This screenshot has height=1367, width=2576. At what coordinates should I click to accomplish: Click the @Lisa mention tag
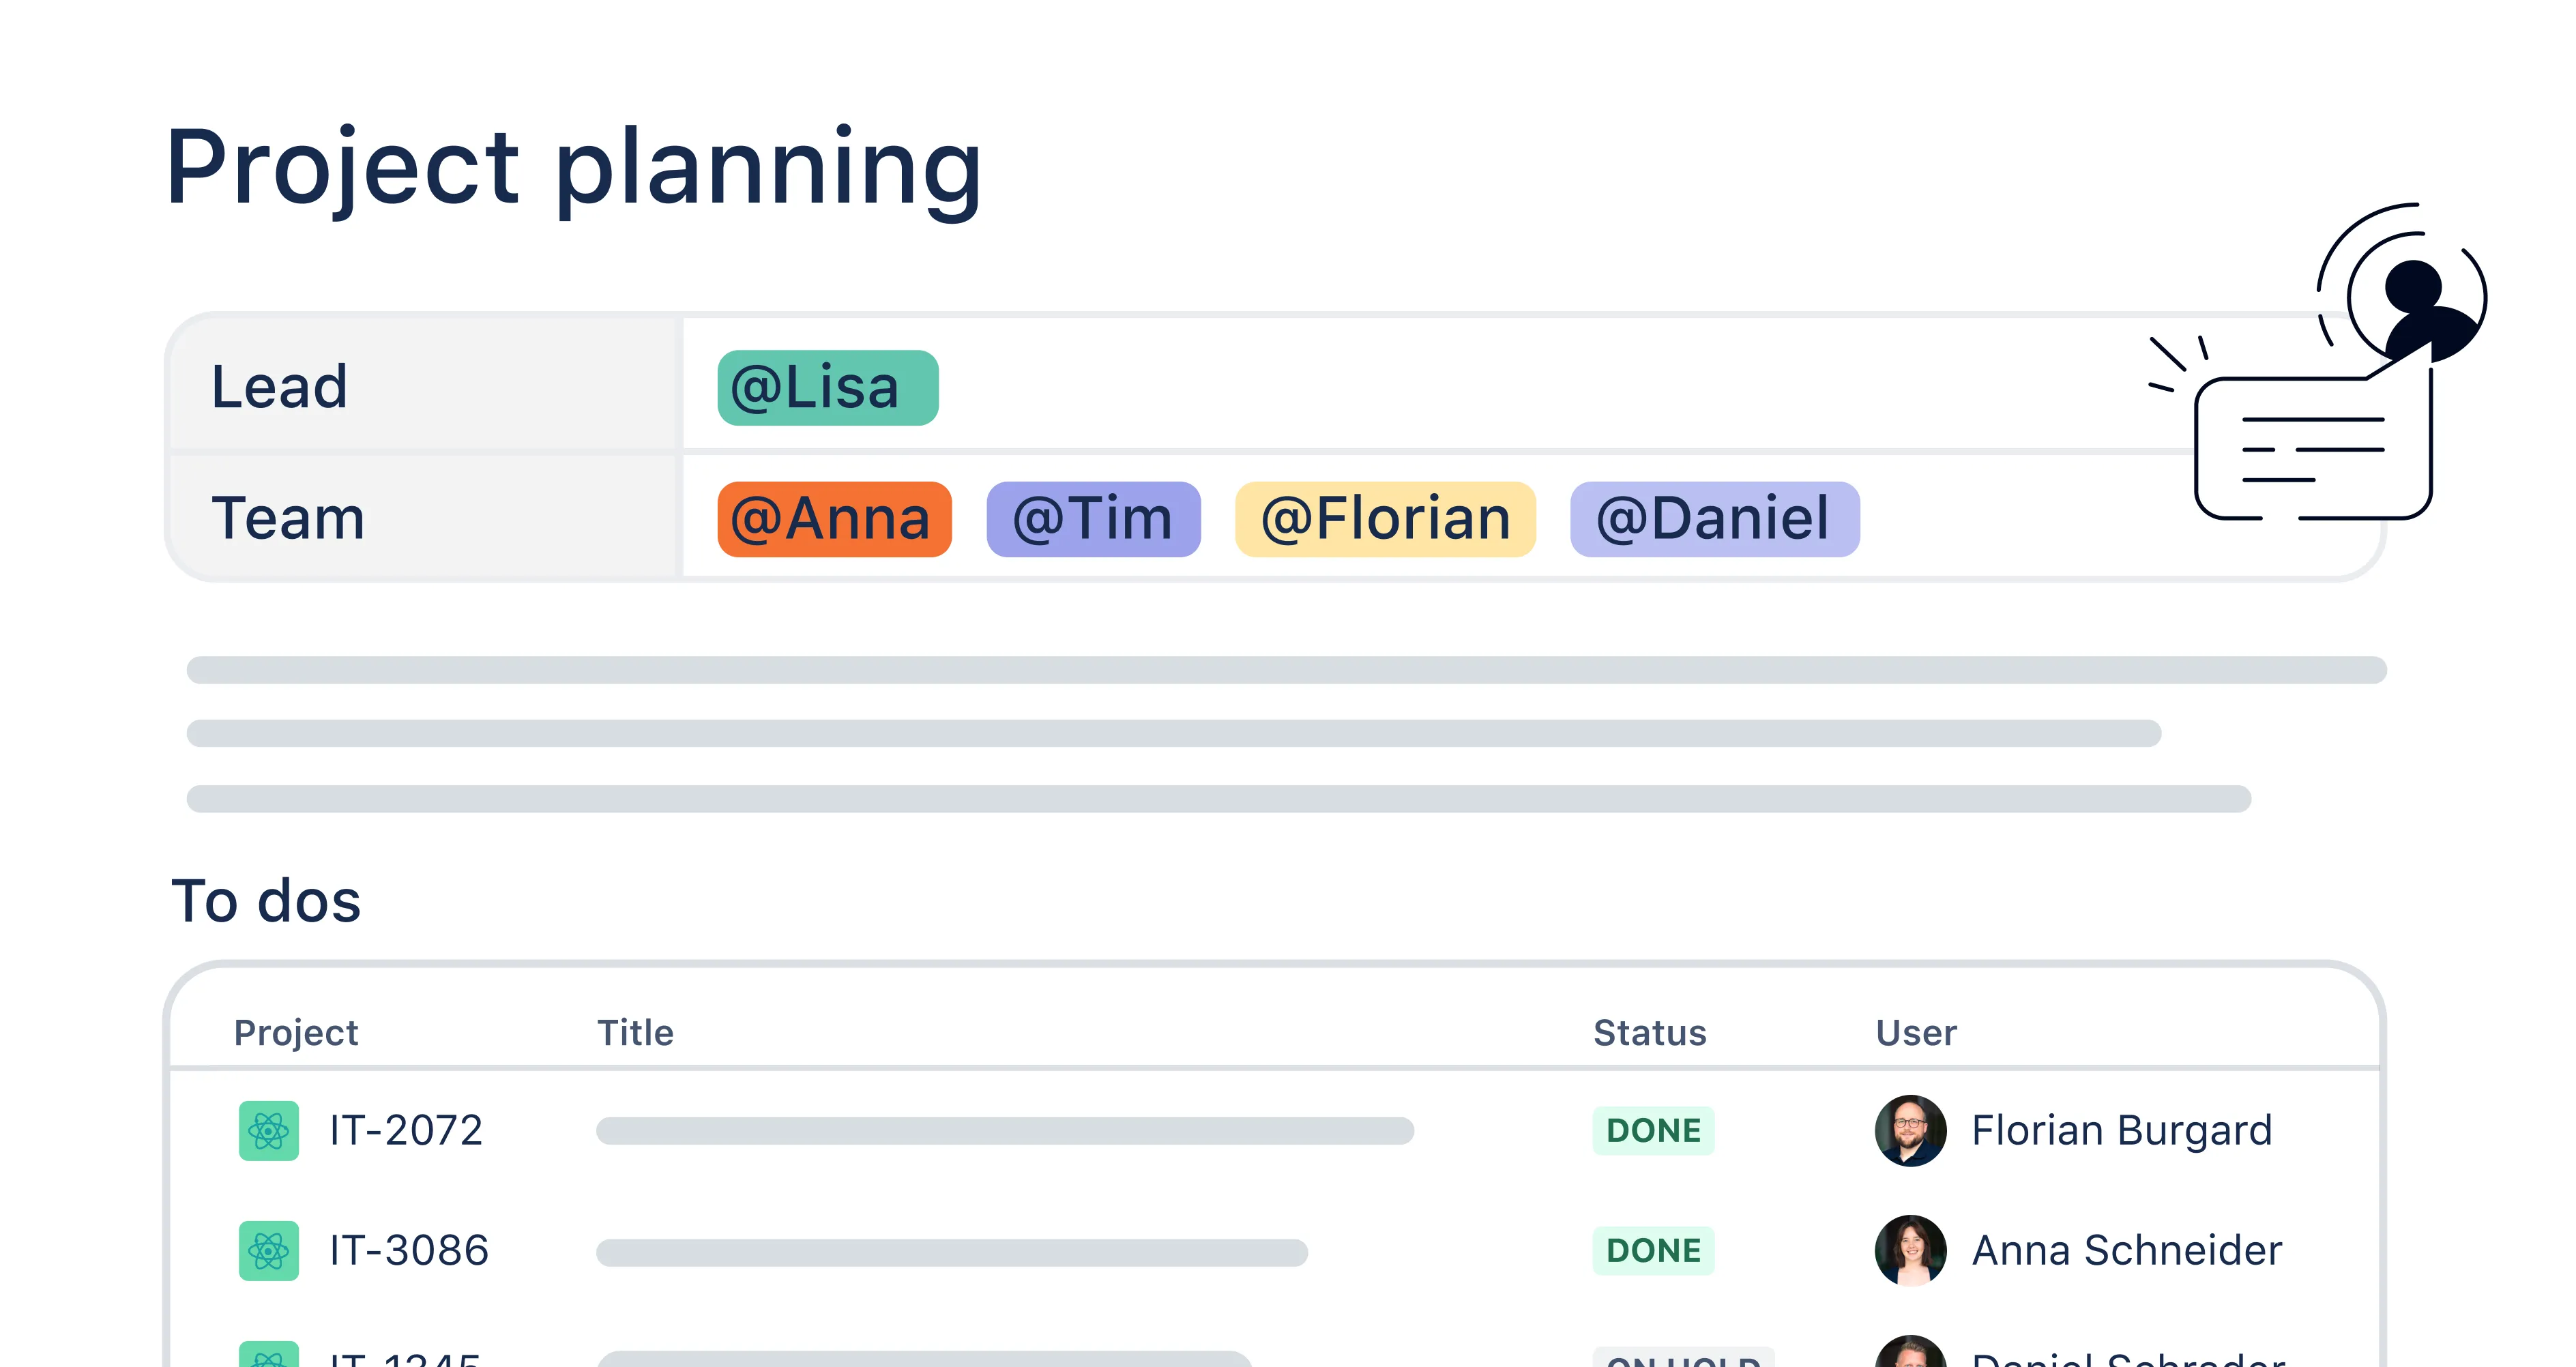[827, 388]
